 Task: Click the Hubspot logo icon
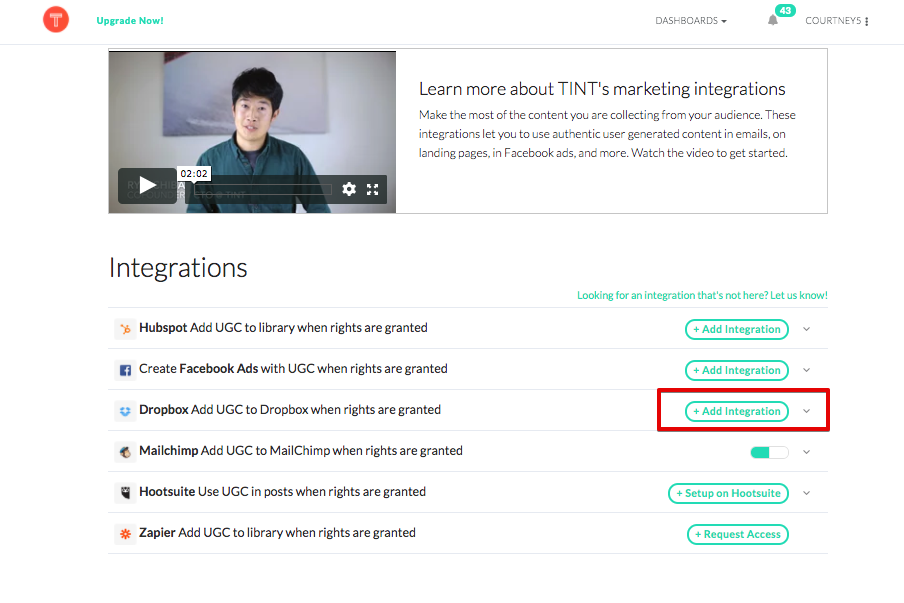125,329
